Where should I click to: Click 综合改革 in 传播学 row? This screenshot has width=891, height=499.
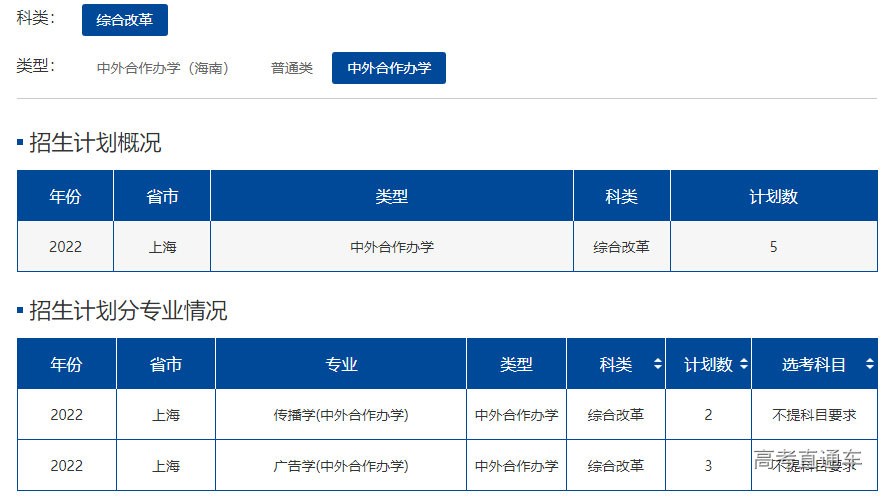click(616, 415)
